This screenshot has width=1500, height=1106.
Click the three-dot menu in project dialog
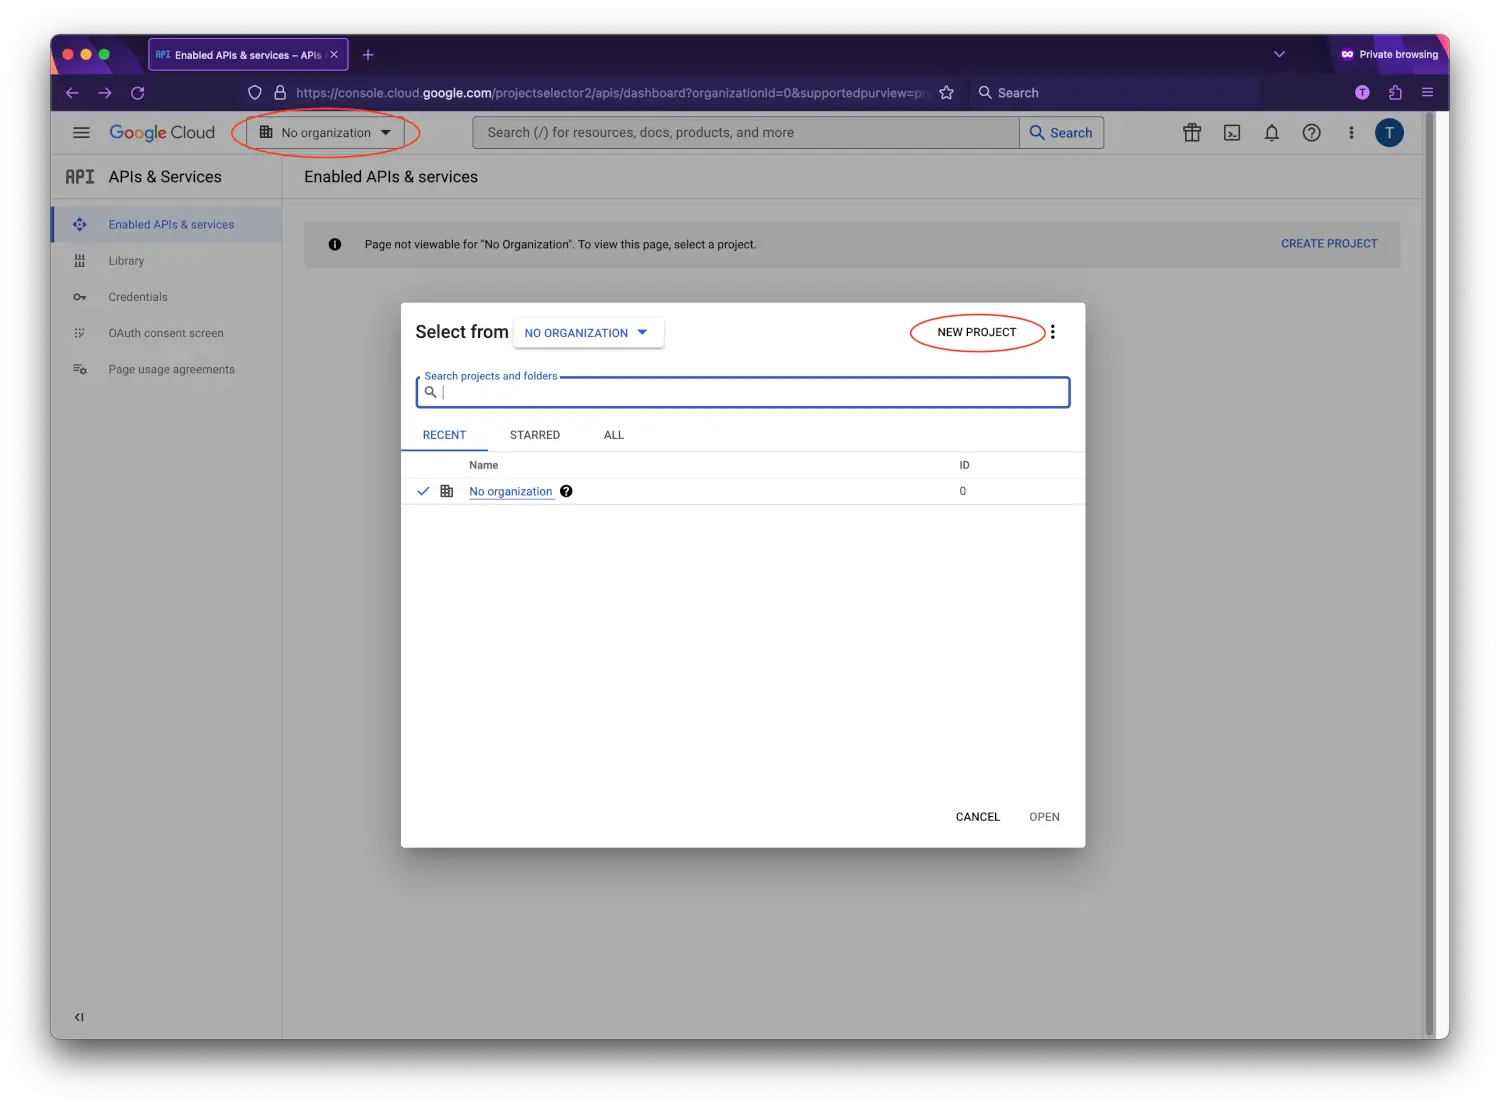point(1052,332)
